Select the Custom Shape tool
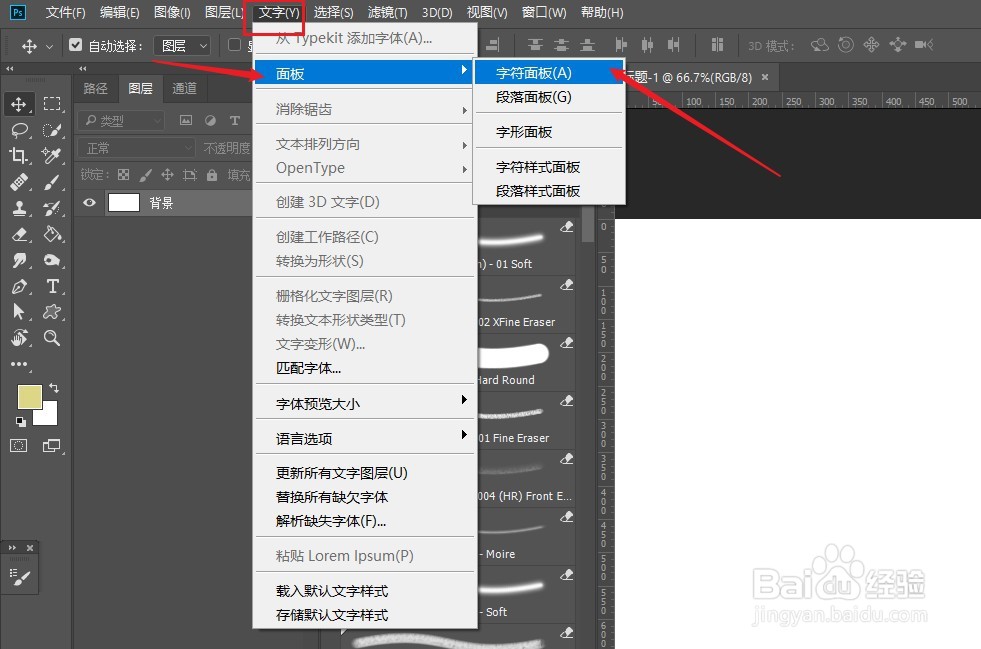 pyautogui.click(x=52, y=312)
